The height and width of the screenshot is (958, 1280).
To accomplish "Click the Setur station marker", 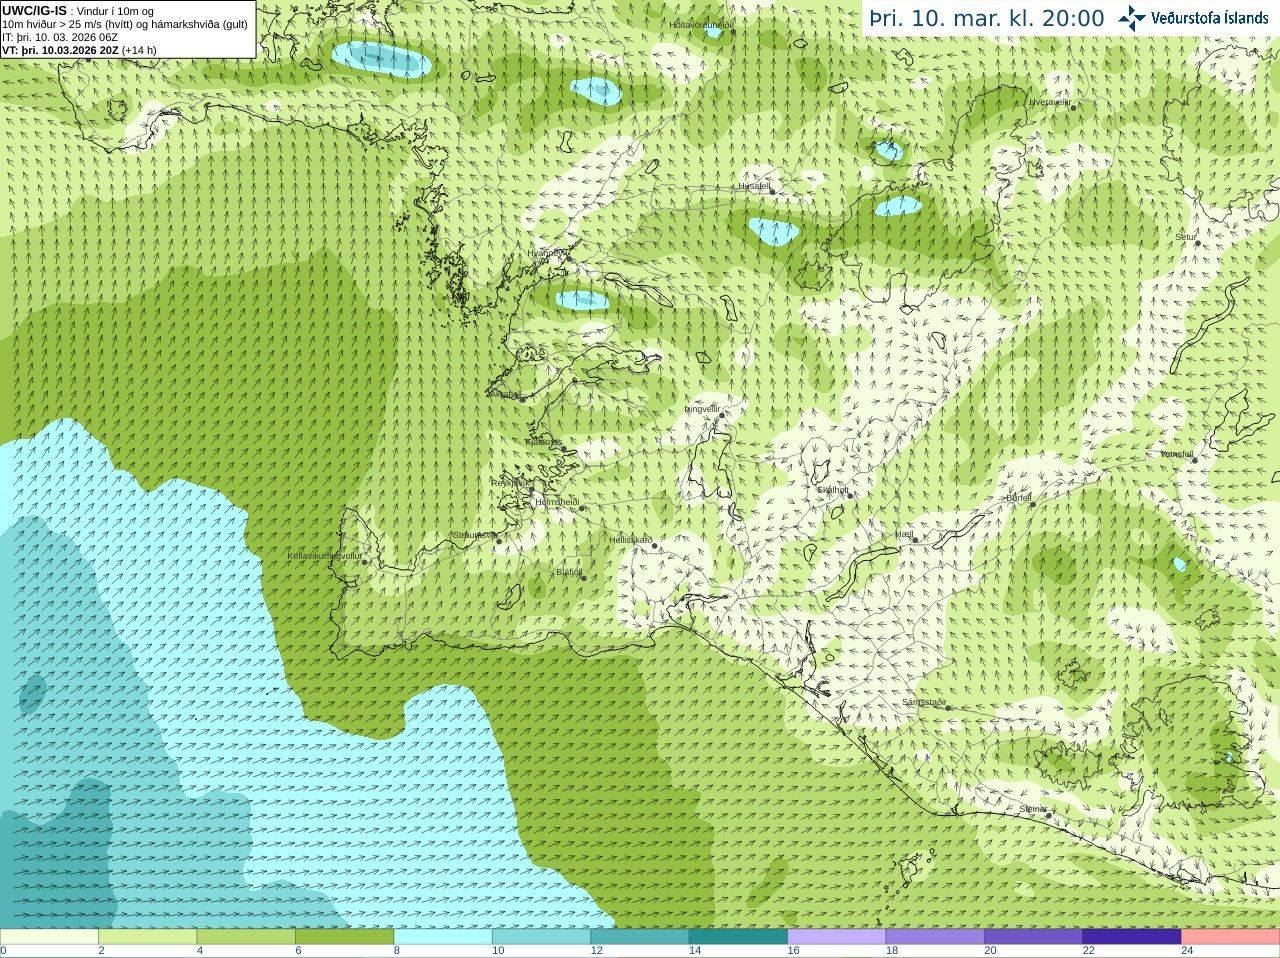I will click(x=1198, y=242).
